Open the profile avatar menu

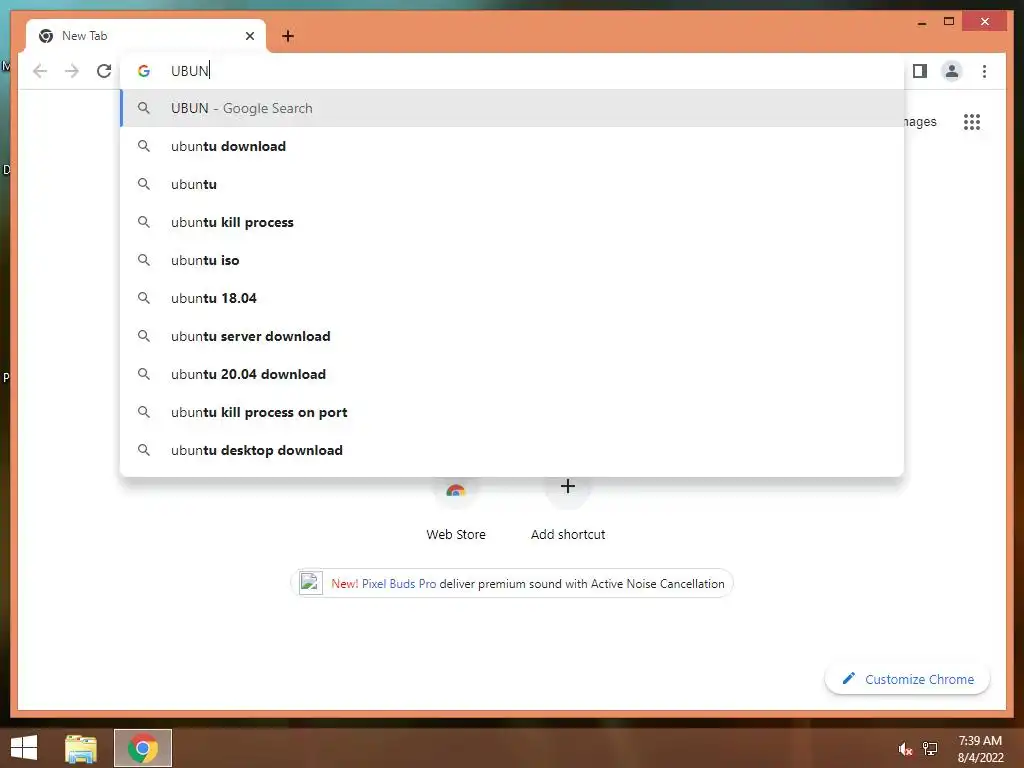952,71
